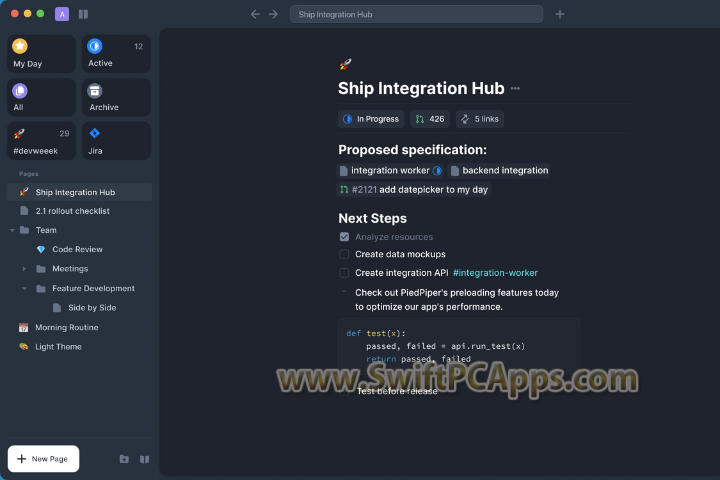Collapse the Team folder arrow
This screenshot has width=720, height=480.
click(x=12, y=230)
